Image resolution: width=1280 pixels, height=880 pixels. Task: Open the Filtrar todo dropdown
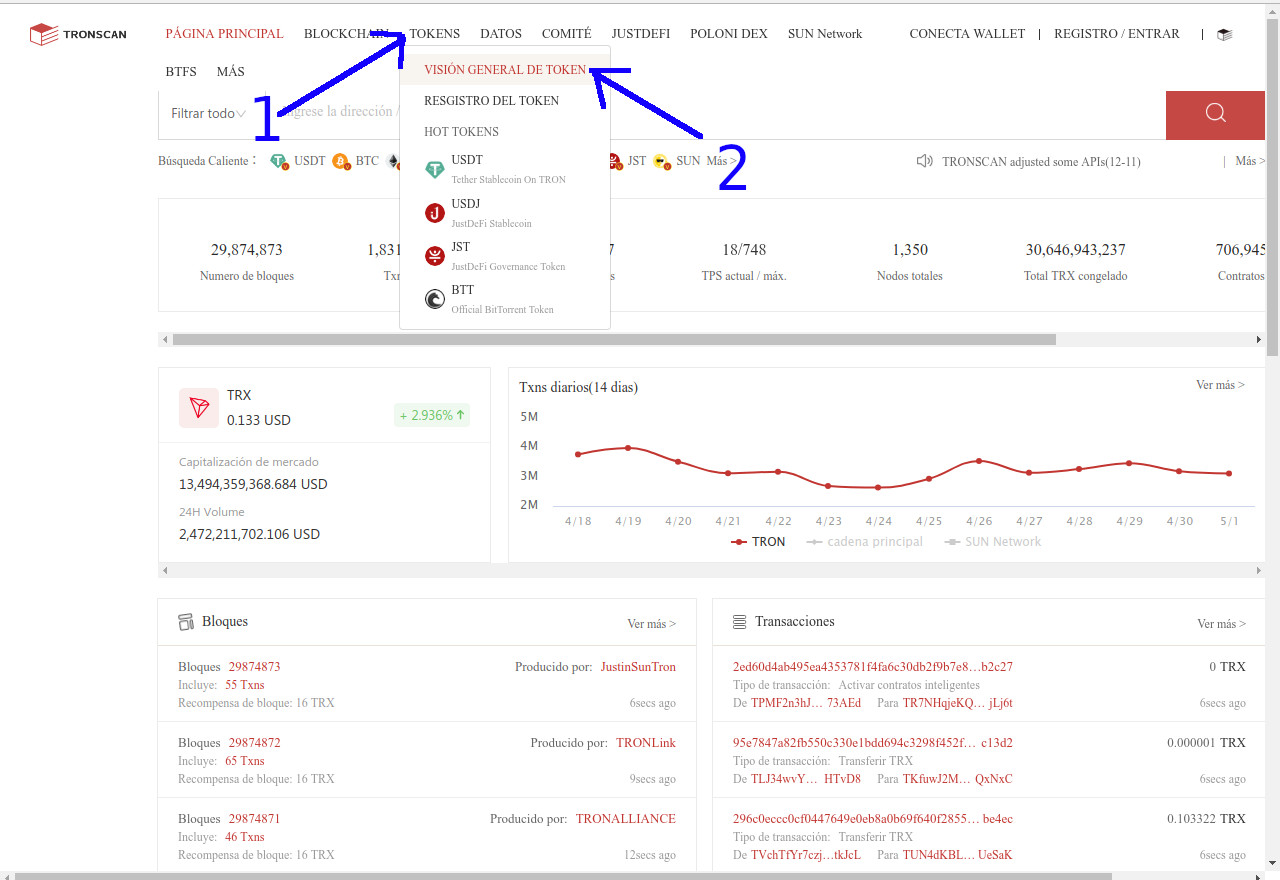tap(209, 113)
